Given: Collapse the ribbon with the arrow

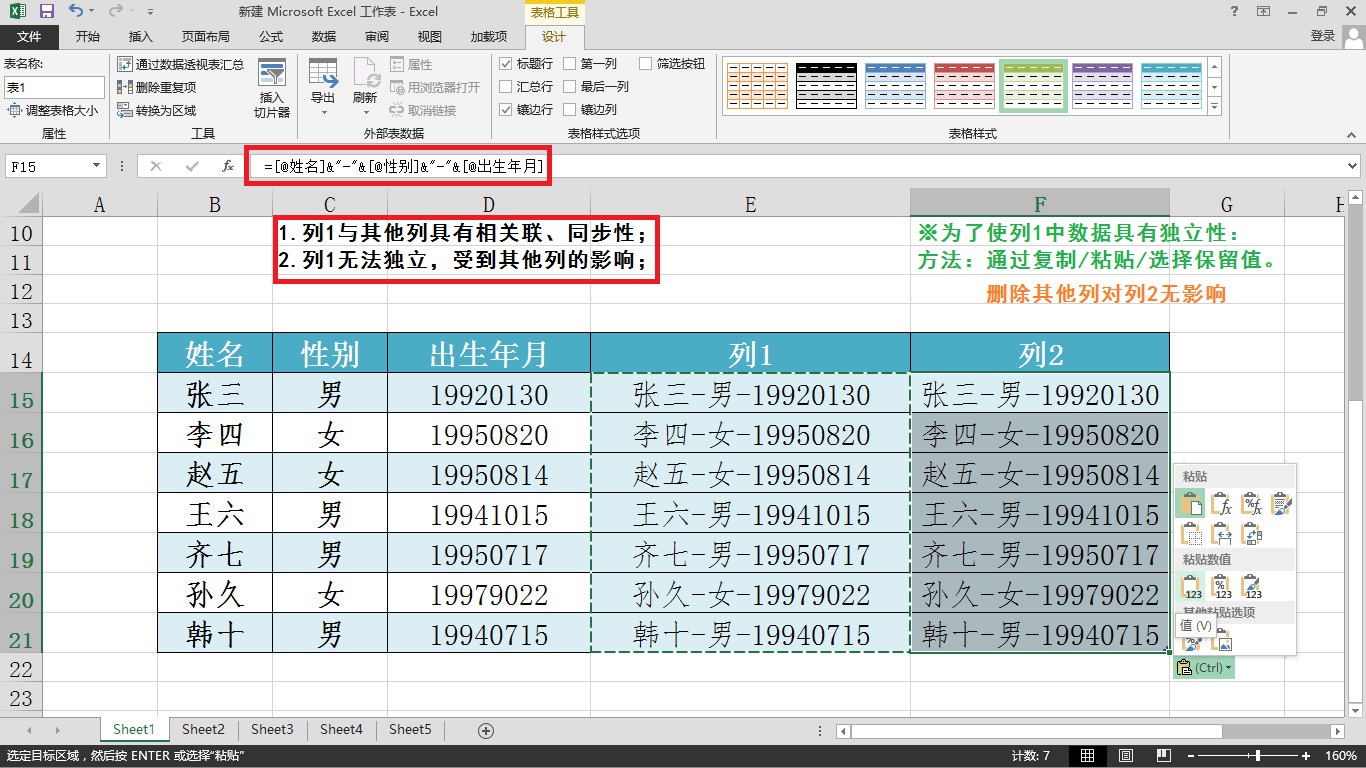Looking at the screenshot, I should click(x=1352, y=134).
